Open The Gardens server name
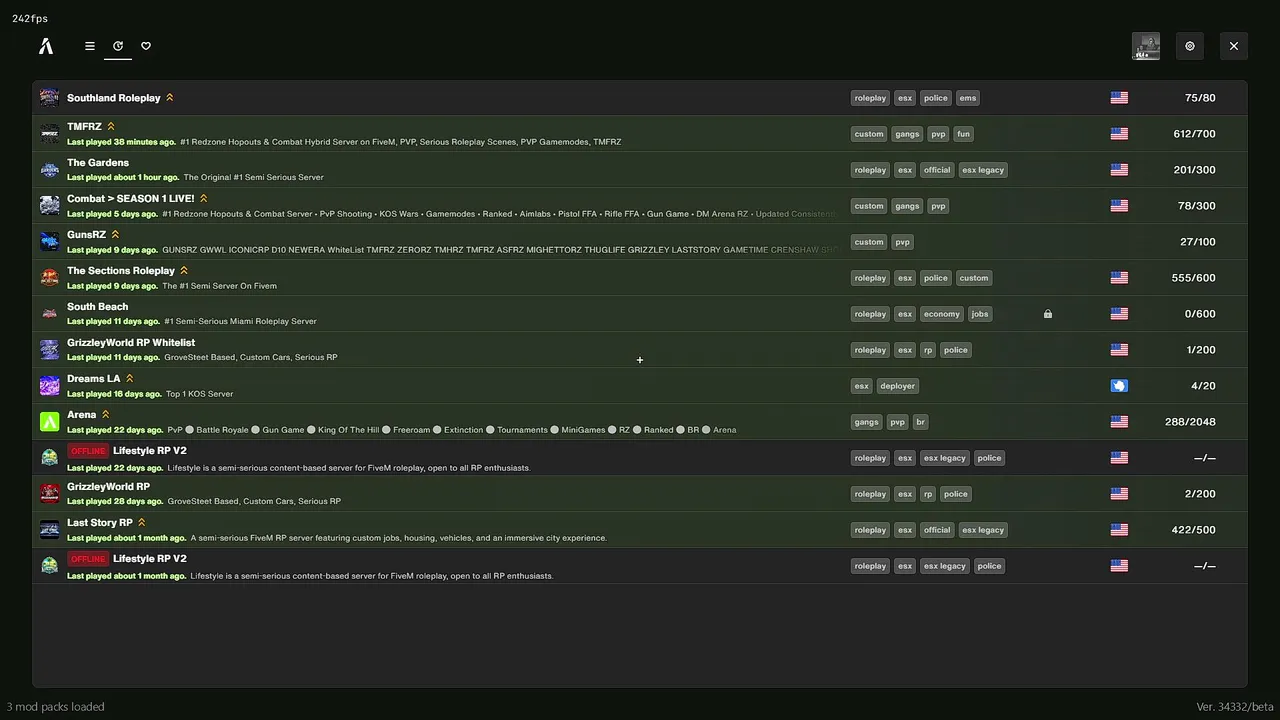The width and height of the screenshot is (1280, 720). [x=98, y=163]
